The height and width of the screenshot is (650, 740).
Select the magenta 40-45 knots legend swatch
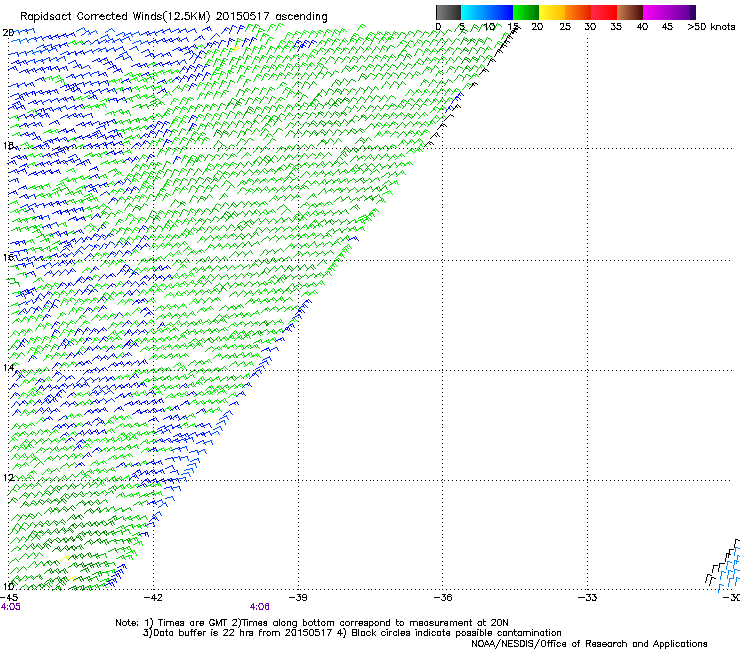coord(656,12)
